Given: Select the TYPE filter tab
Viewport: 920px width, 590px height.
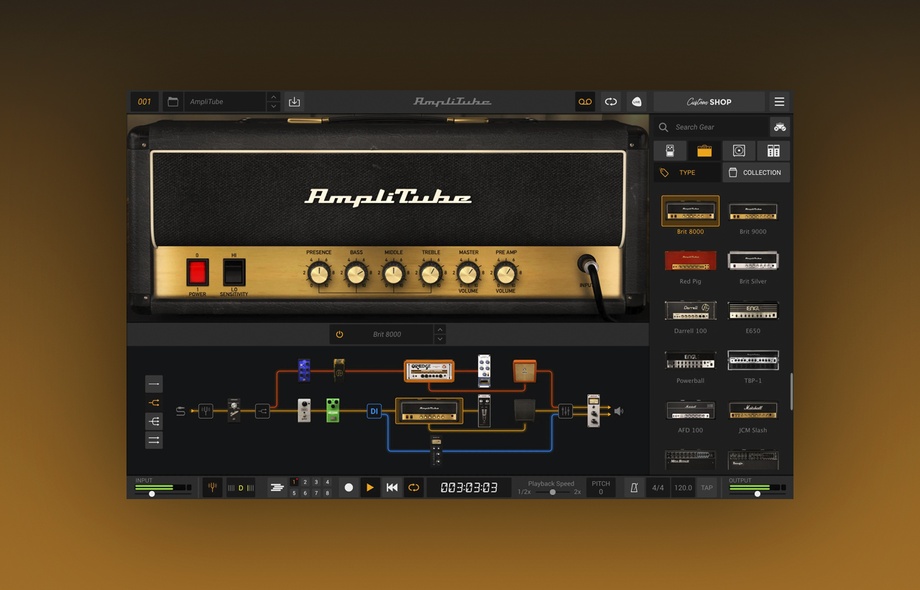Looking at the screenshot, I should [x=688, y=172].
